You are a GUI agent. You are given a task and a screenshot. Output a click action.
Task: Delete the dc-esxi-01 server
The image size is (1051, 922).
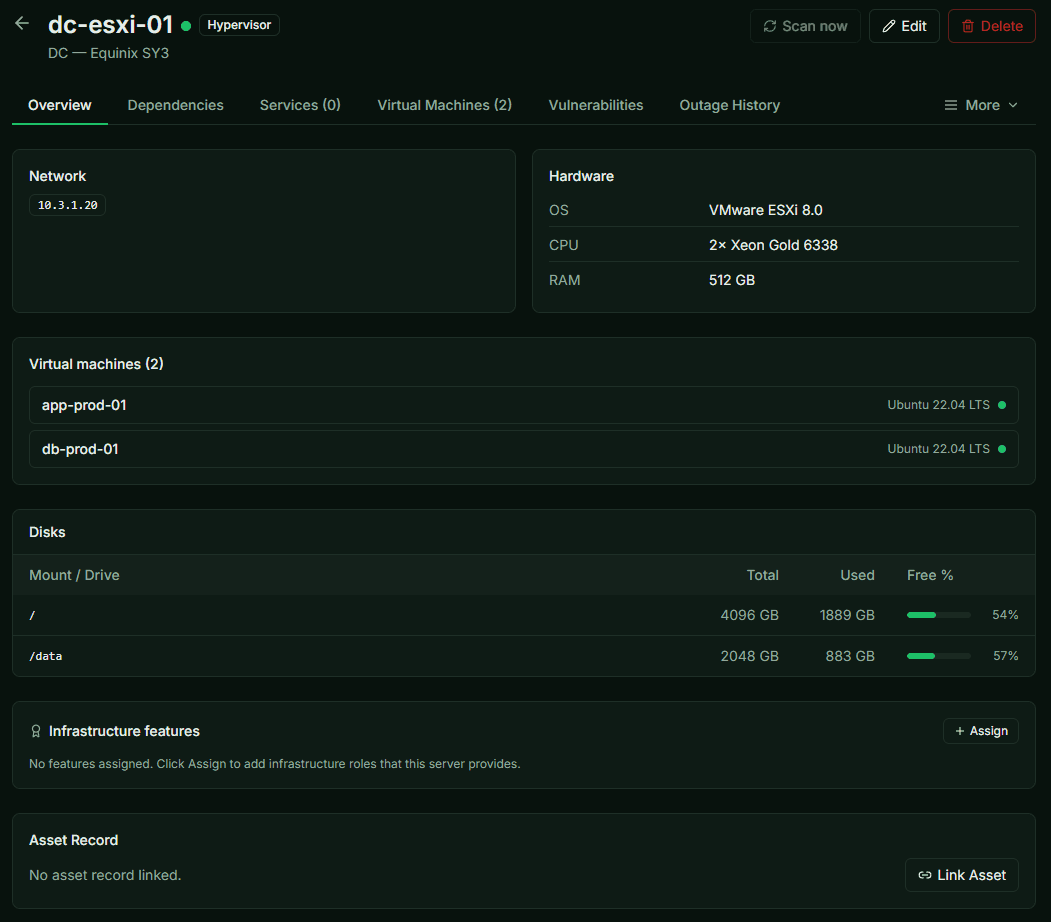991,26
